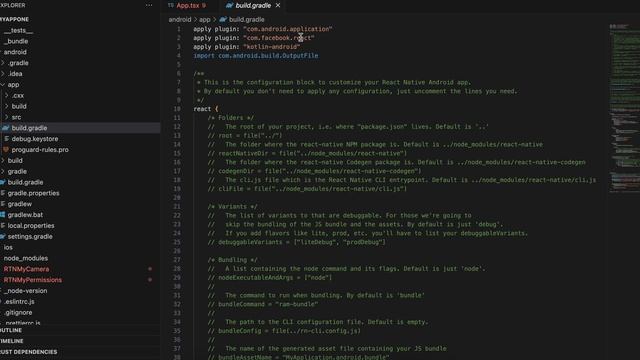Click the debug.keystore file icon
640x360 pixels.
tap(6, 139)
